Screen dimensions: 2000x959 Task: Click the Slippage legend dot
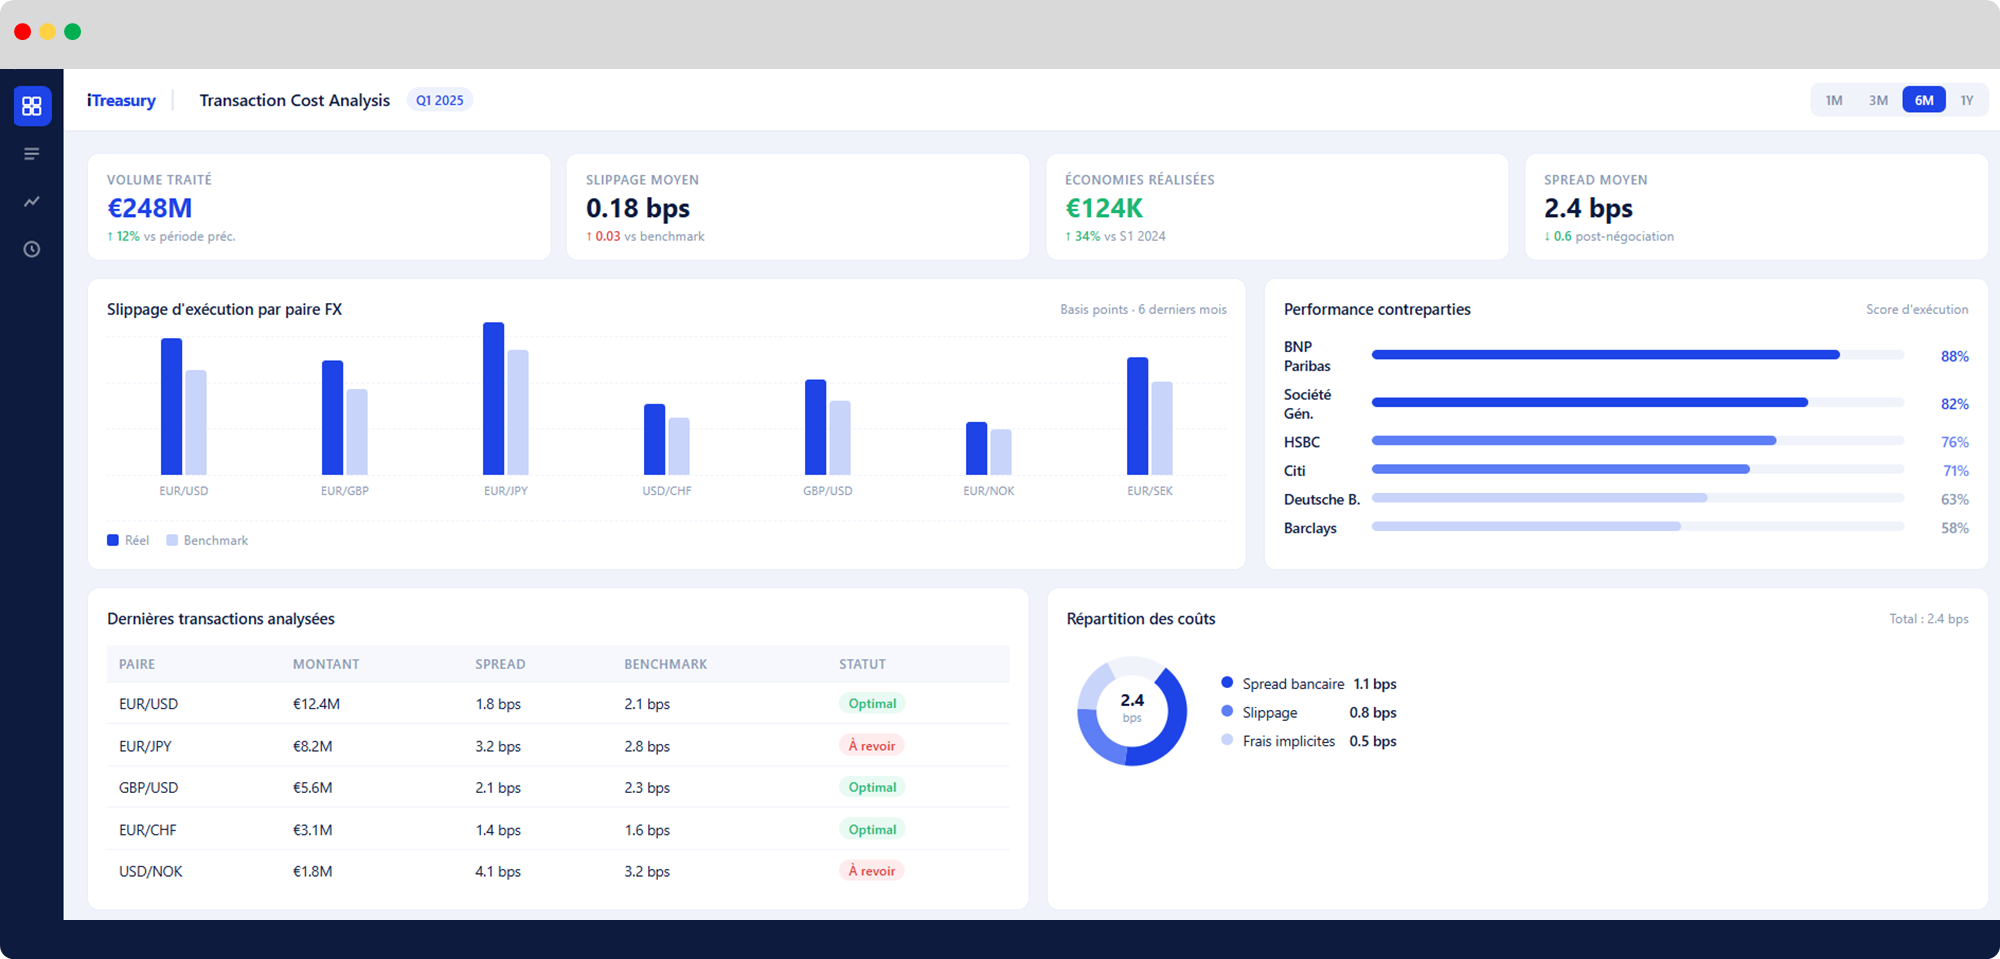pyautogui.click(x=1227, y=711)
